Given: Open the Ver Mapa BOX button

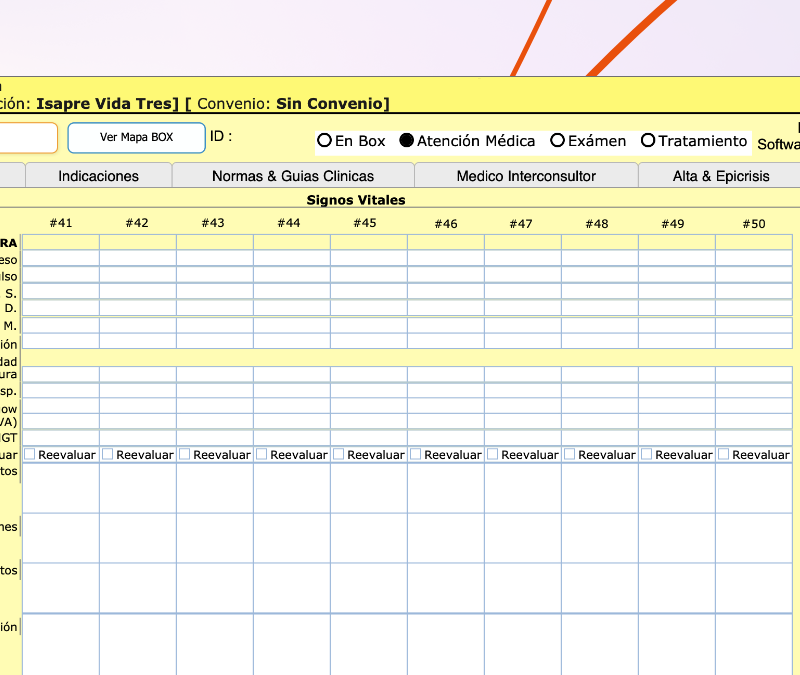Looking at the screenshot, I should point(136,137).
